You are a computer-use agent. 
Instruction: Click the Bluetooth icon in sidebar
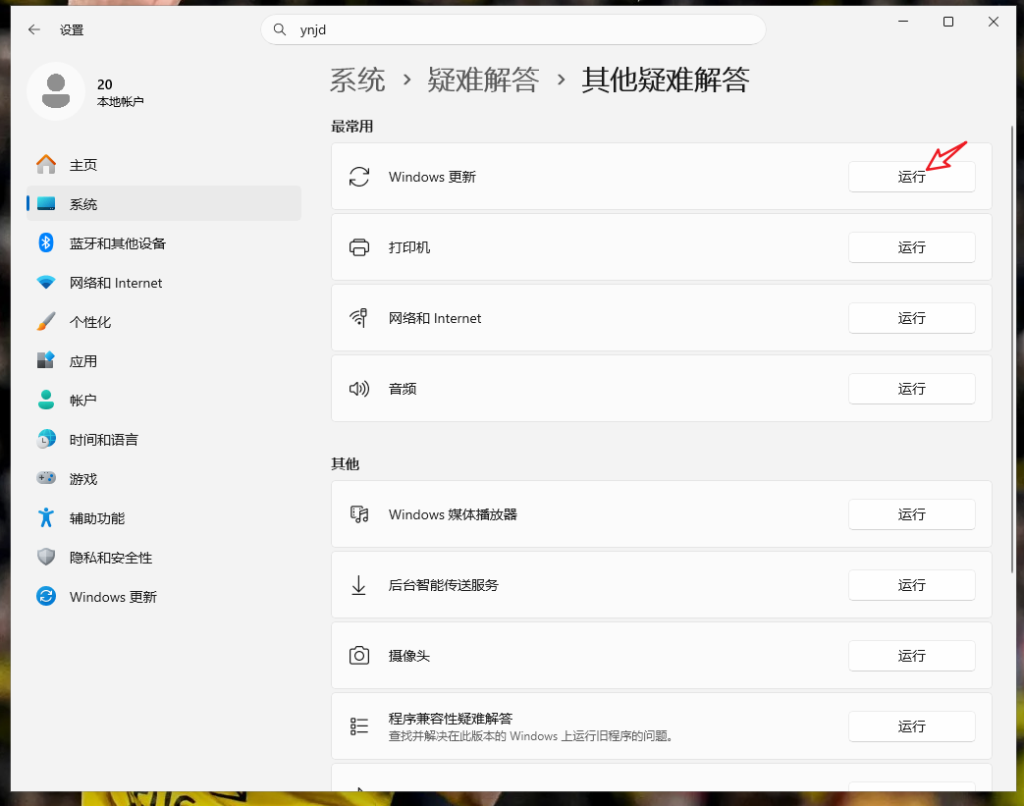[x=46, y=243]
